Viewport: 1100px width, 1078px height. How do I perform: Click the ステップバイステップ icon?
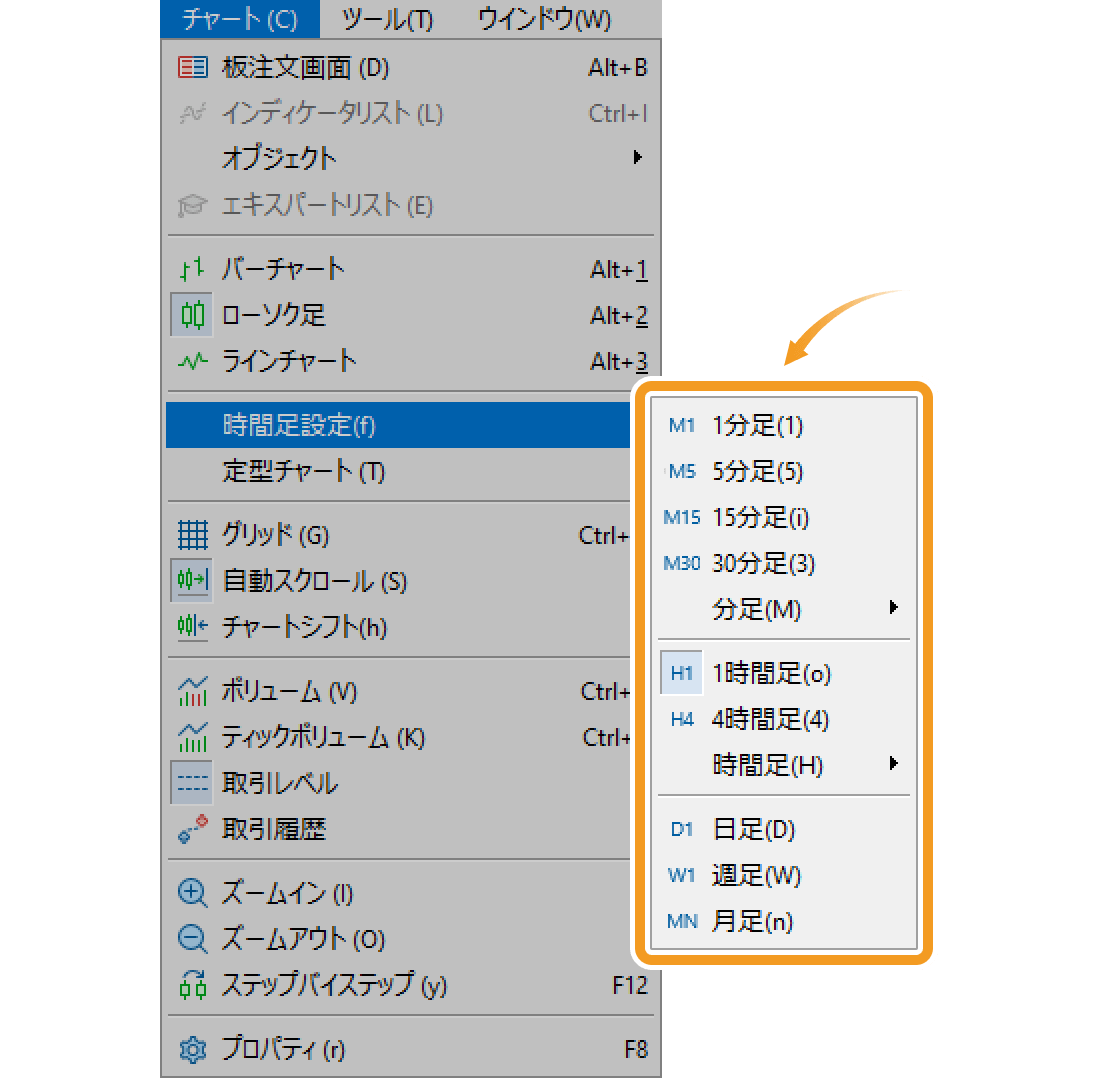192,985
